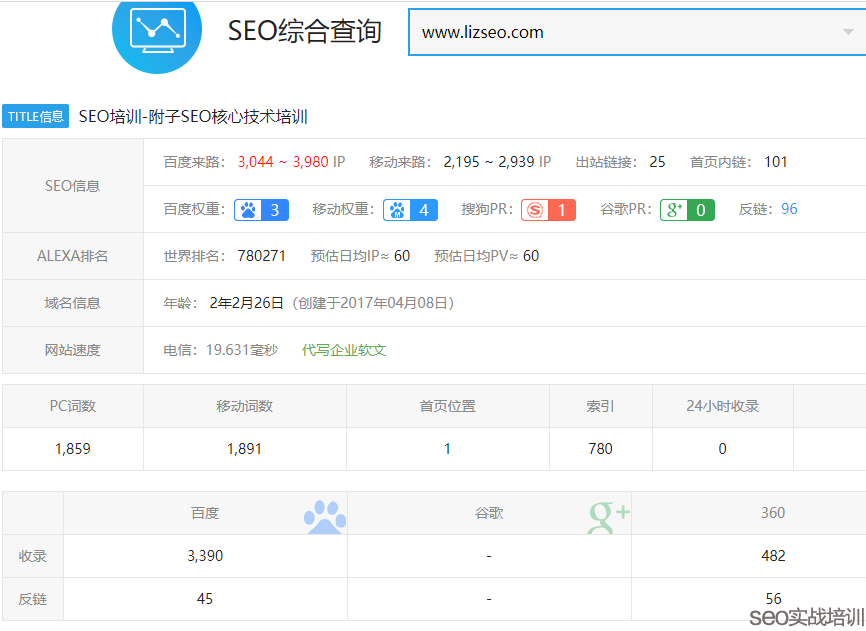Click the 360 反链 value 56
The image size is (866, 631).
pos(773,599)
